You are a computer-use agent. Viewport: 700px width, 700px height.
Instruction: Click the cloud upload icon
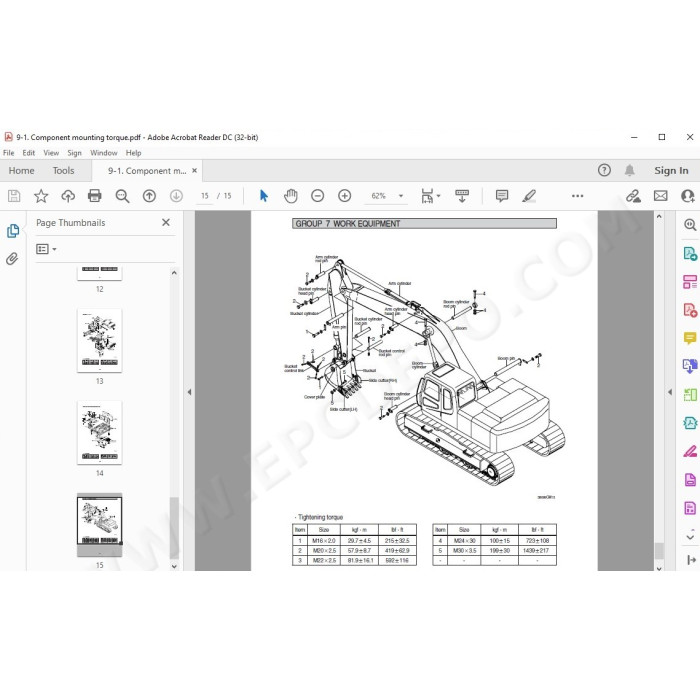click(x=68, y=196)
